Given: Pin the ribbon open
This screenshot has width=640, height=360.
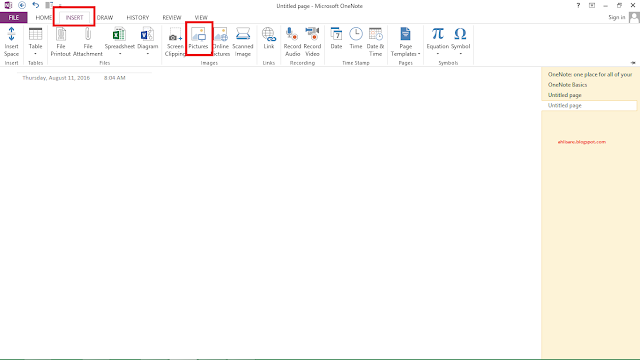Looking at the screenshot, I should coord(633,63).
